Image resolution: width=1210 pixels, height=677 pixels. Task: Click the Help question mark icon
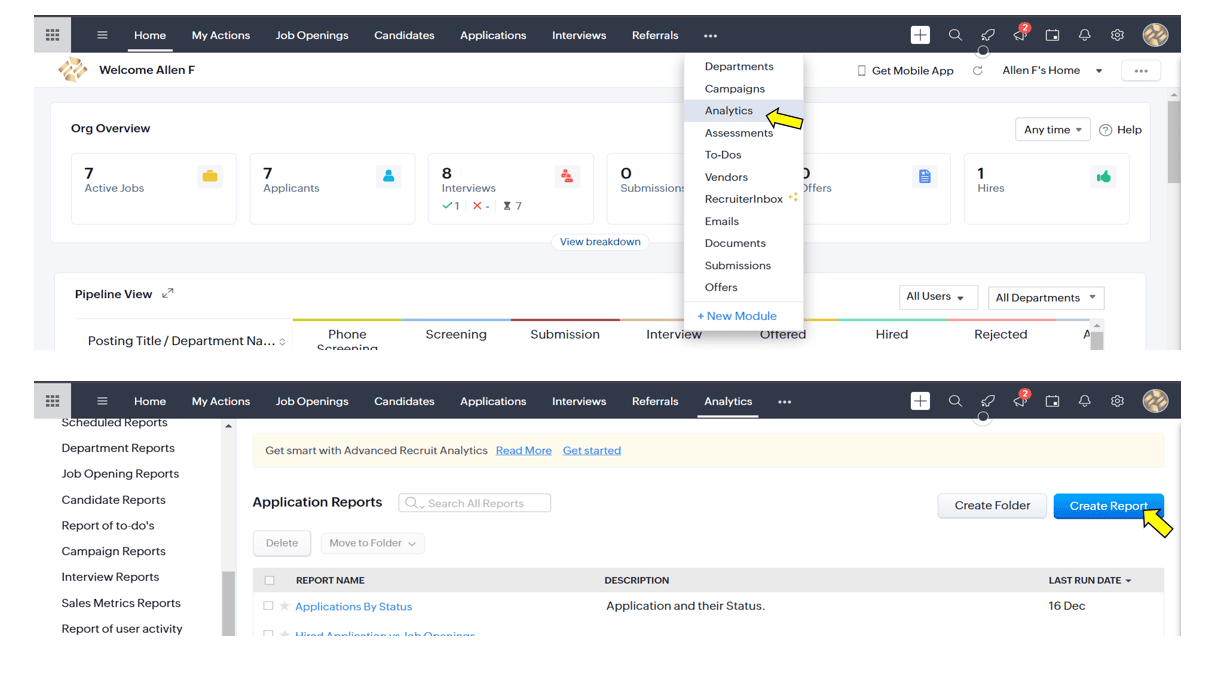(1105, 130)
